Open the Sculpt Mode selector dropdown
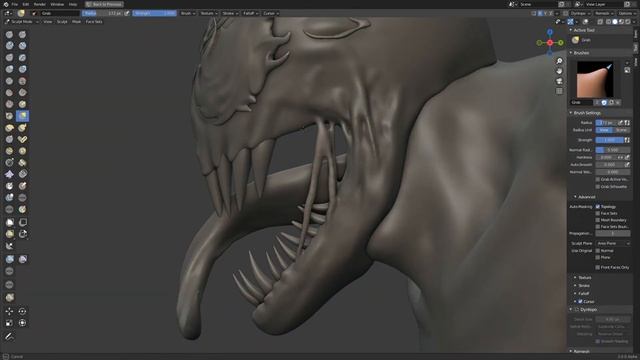640x360 pixels. pyautogui.click(x=21, y=22)
